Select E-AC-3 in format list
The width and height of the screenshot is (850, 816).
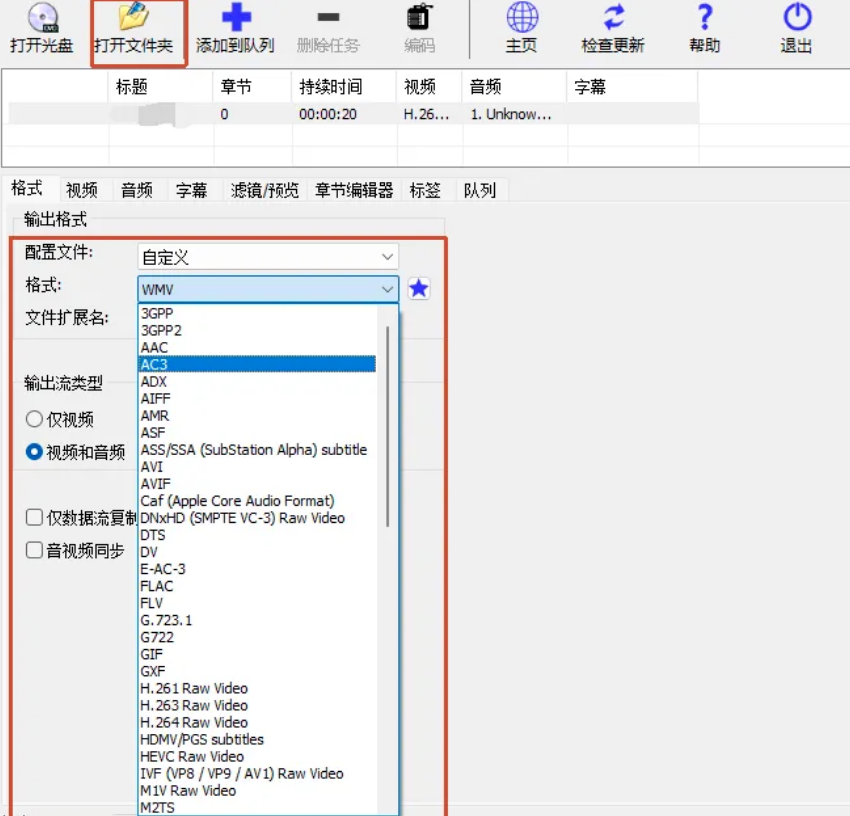point(257,569)
